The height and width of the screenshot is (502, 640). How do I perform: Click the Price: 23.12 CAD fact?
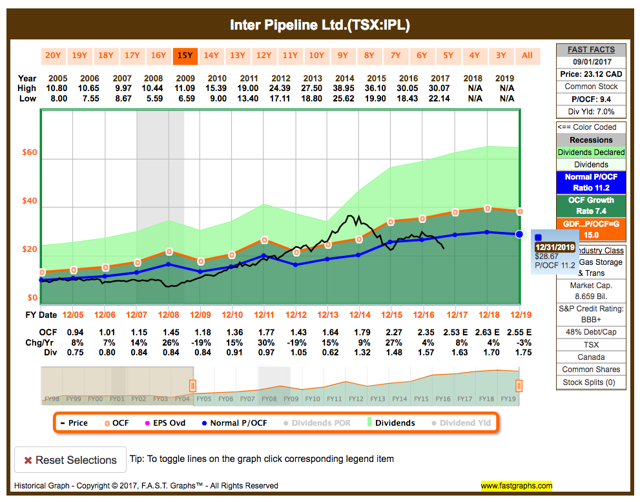pos(591,74)
